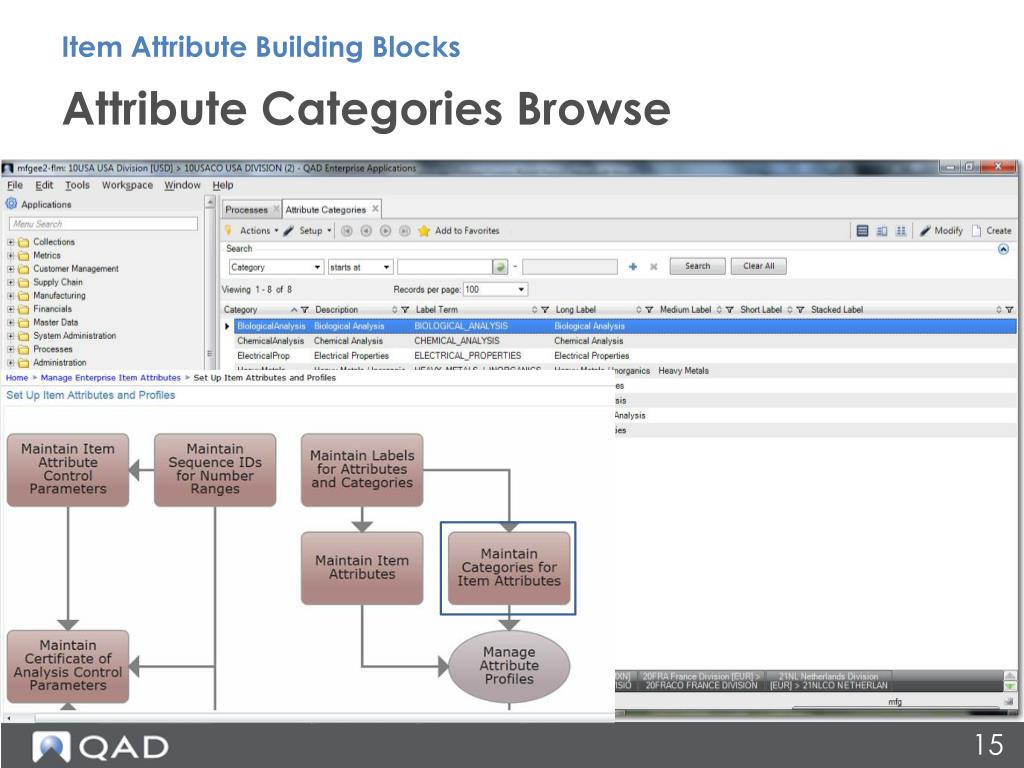The height and width of the screenshot is (768, 1024).
Task: Go to next record navigation icon
Action: [x=385, y=231]
